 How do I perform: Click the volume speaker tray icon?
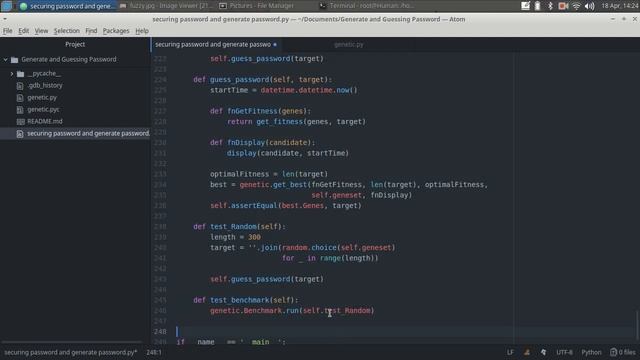click(x=589, y=6)
